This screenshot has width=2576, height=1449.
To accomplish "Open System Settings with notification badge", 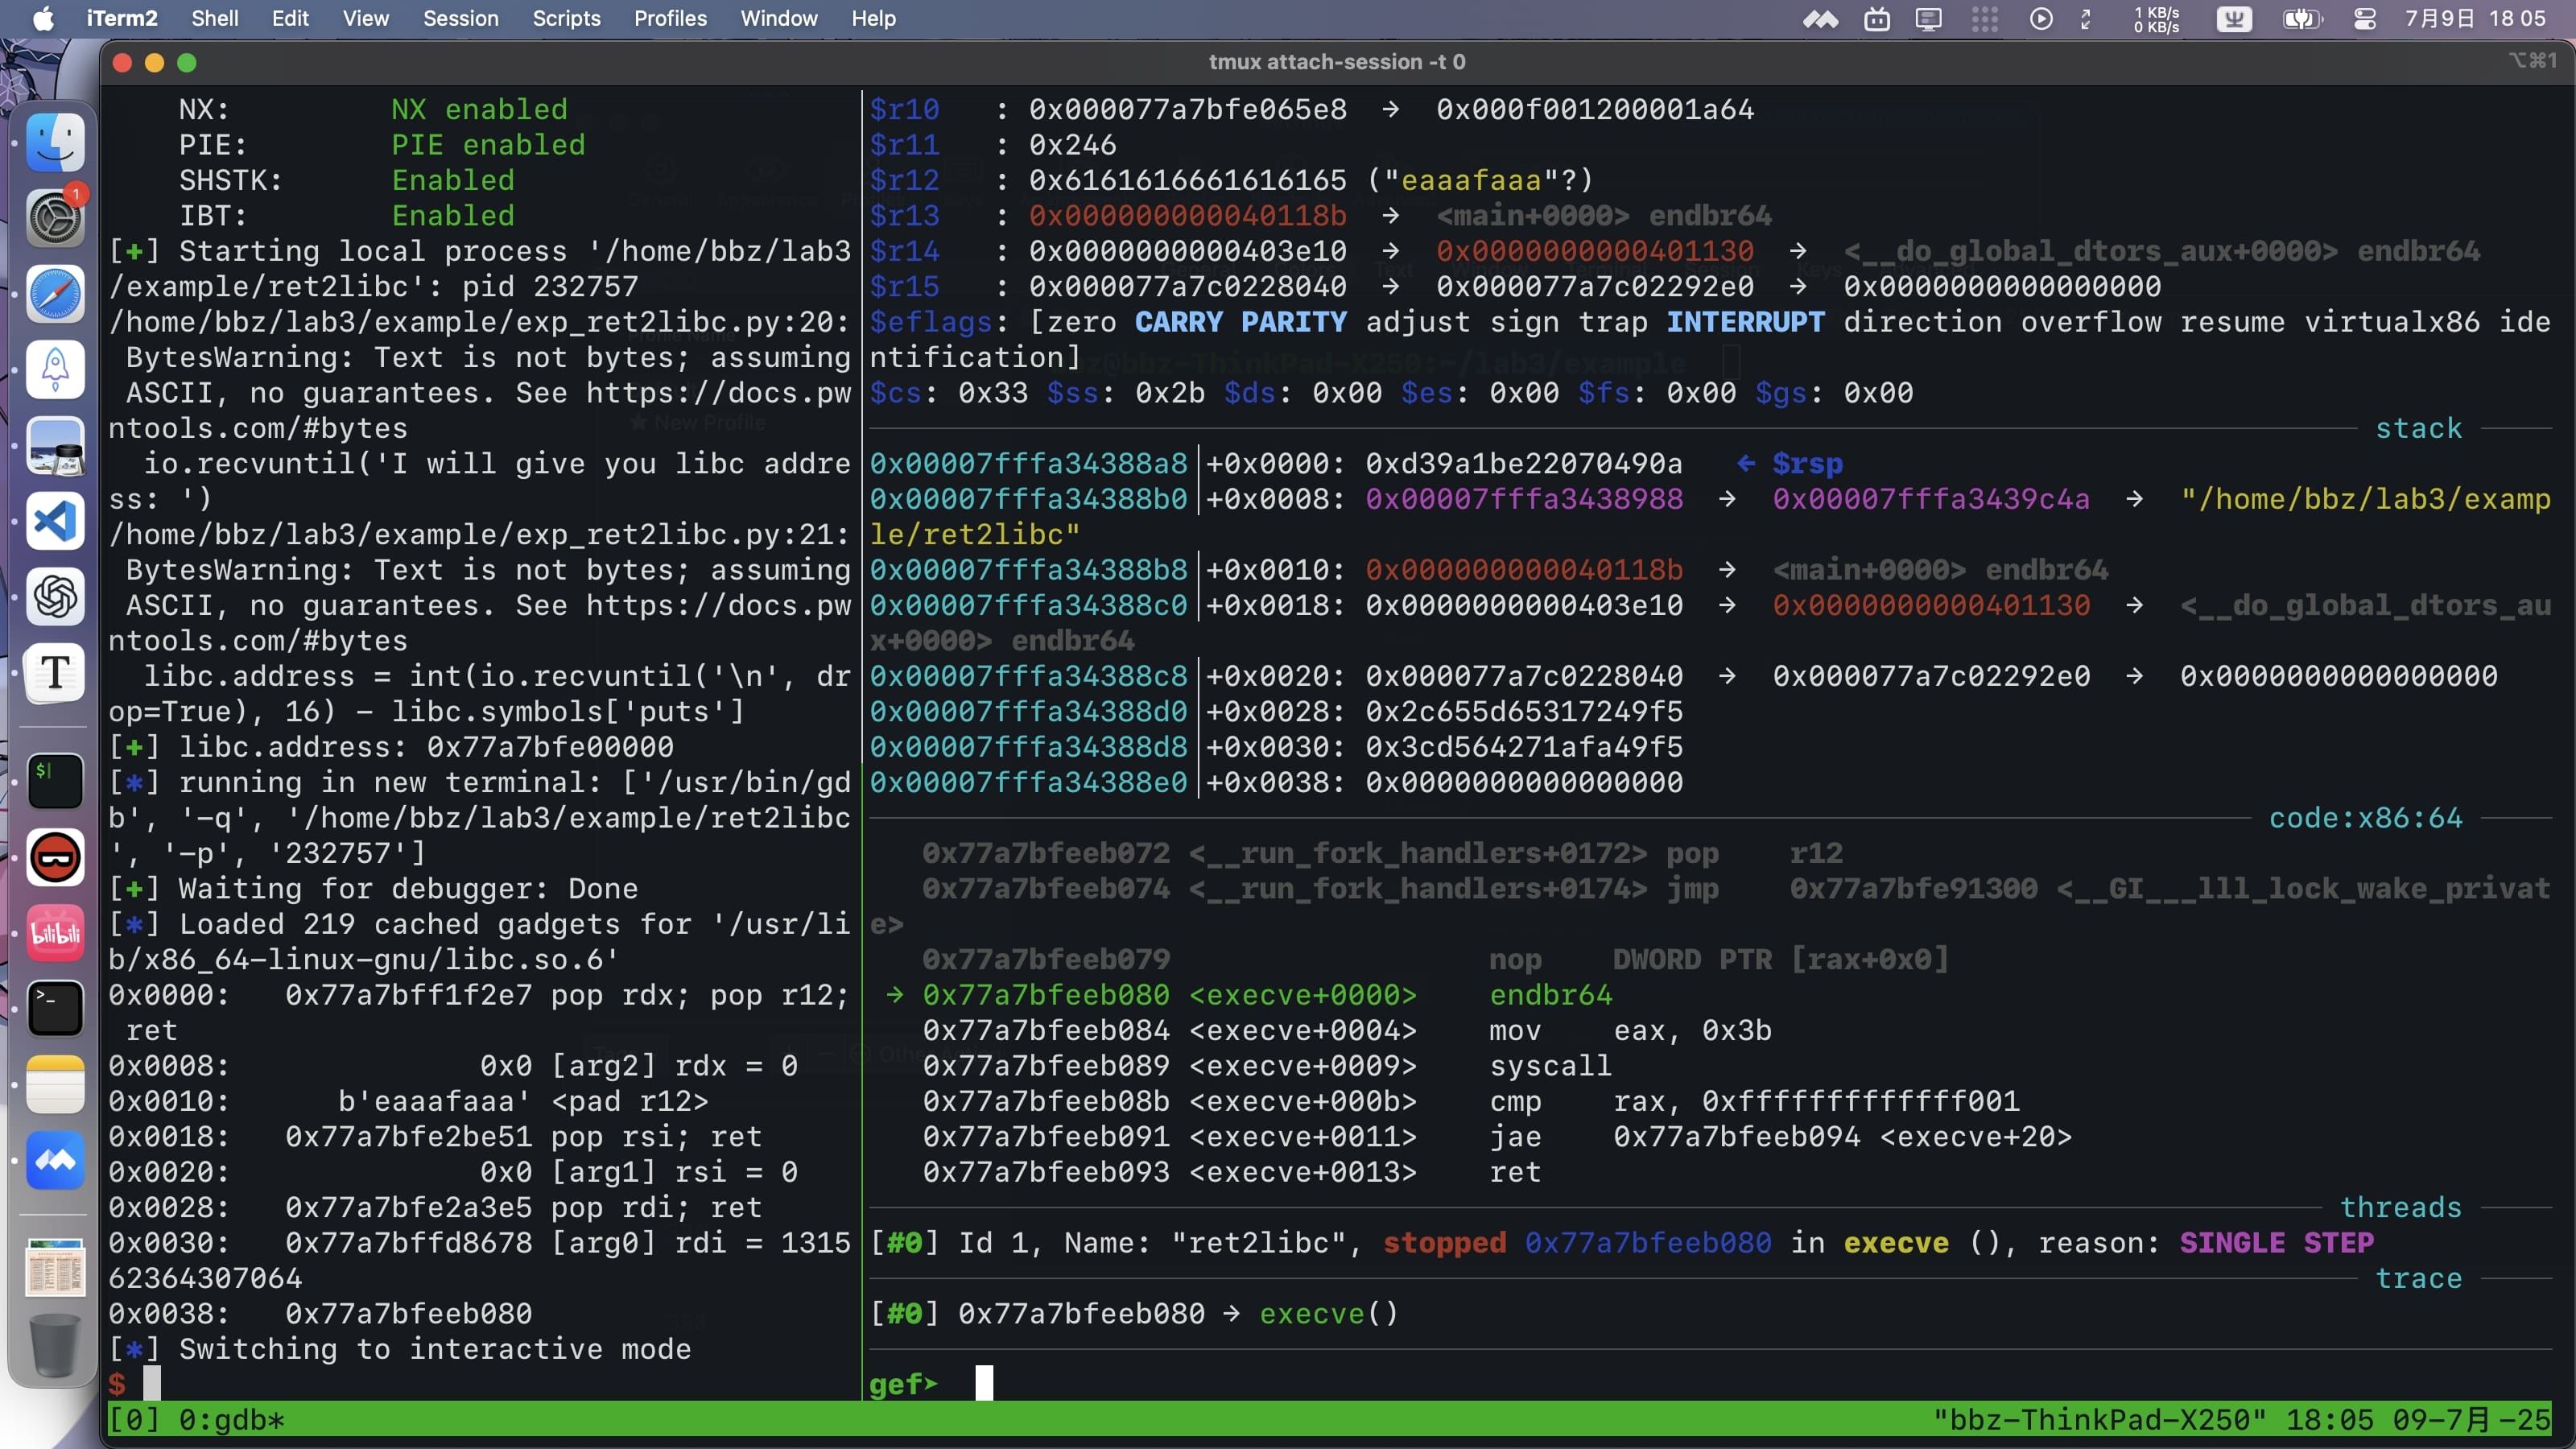I will click(55, 218).
